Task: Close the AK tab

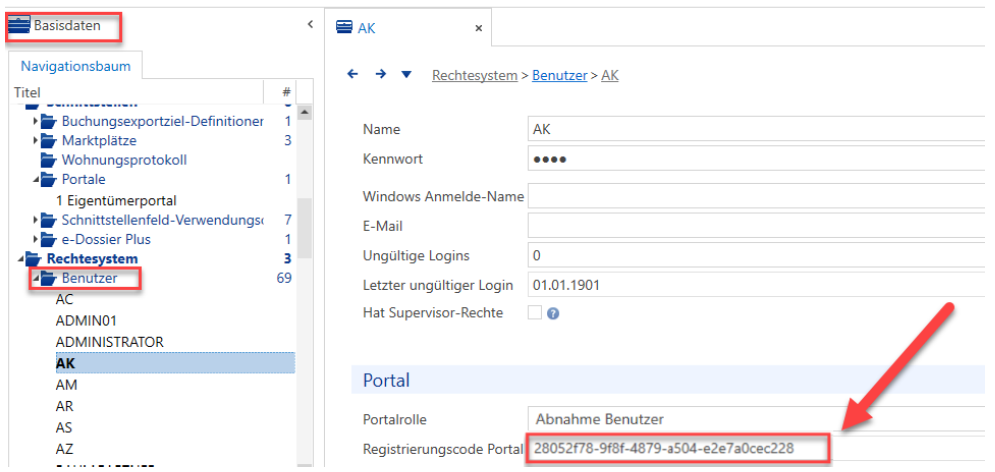Action: [478, 29]
